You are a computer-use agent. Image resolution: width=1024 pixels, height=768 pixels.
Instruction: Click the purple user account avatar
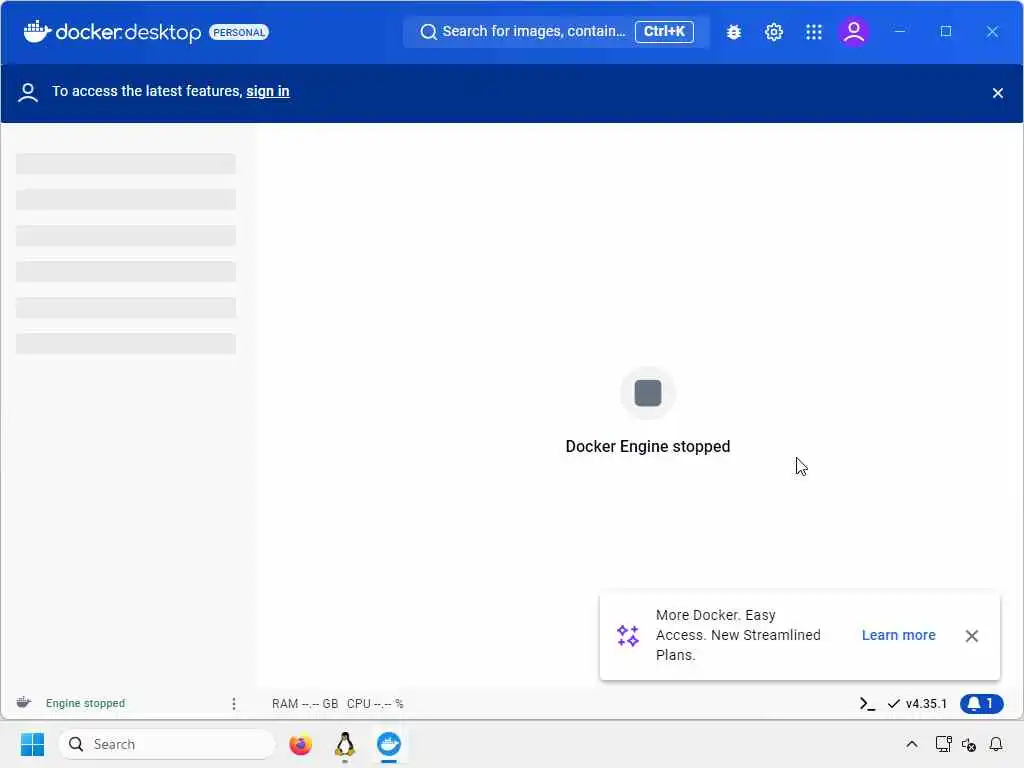[854, 31]
